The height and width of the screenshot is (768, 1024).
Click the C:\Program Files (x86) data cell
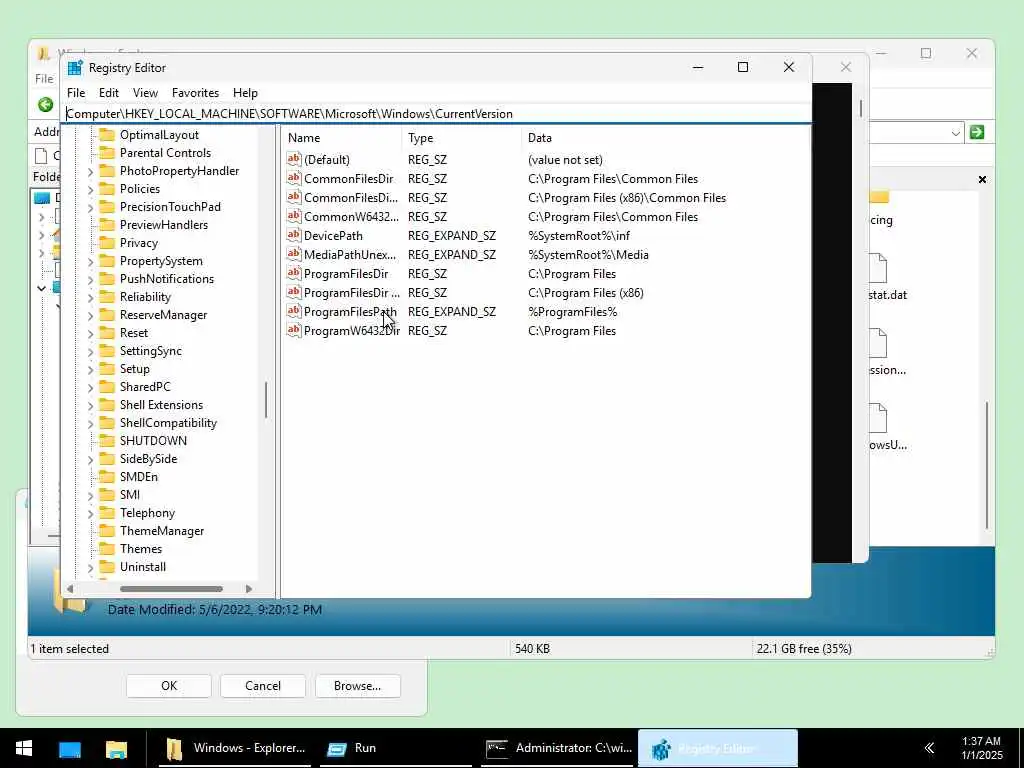(586, 293)
